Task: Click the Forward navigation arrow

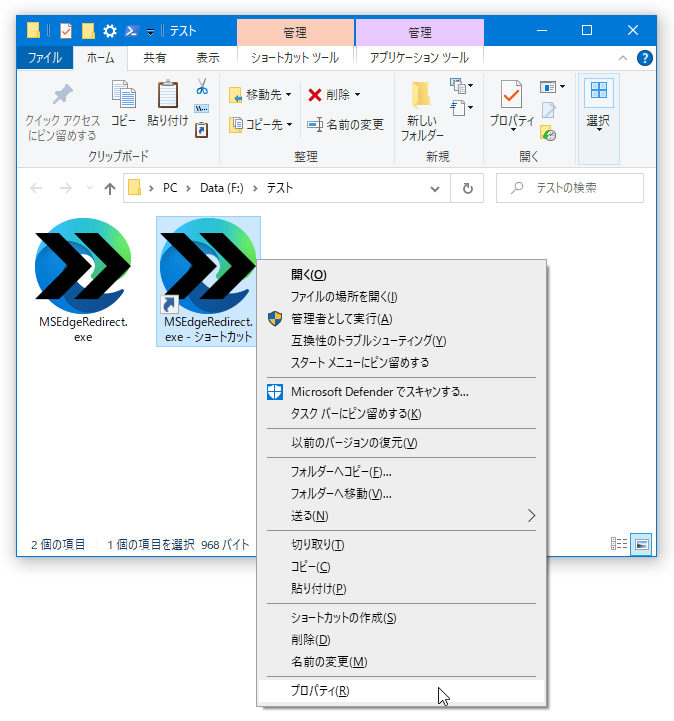Action: [x=66, y=188]
